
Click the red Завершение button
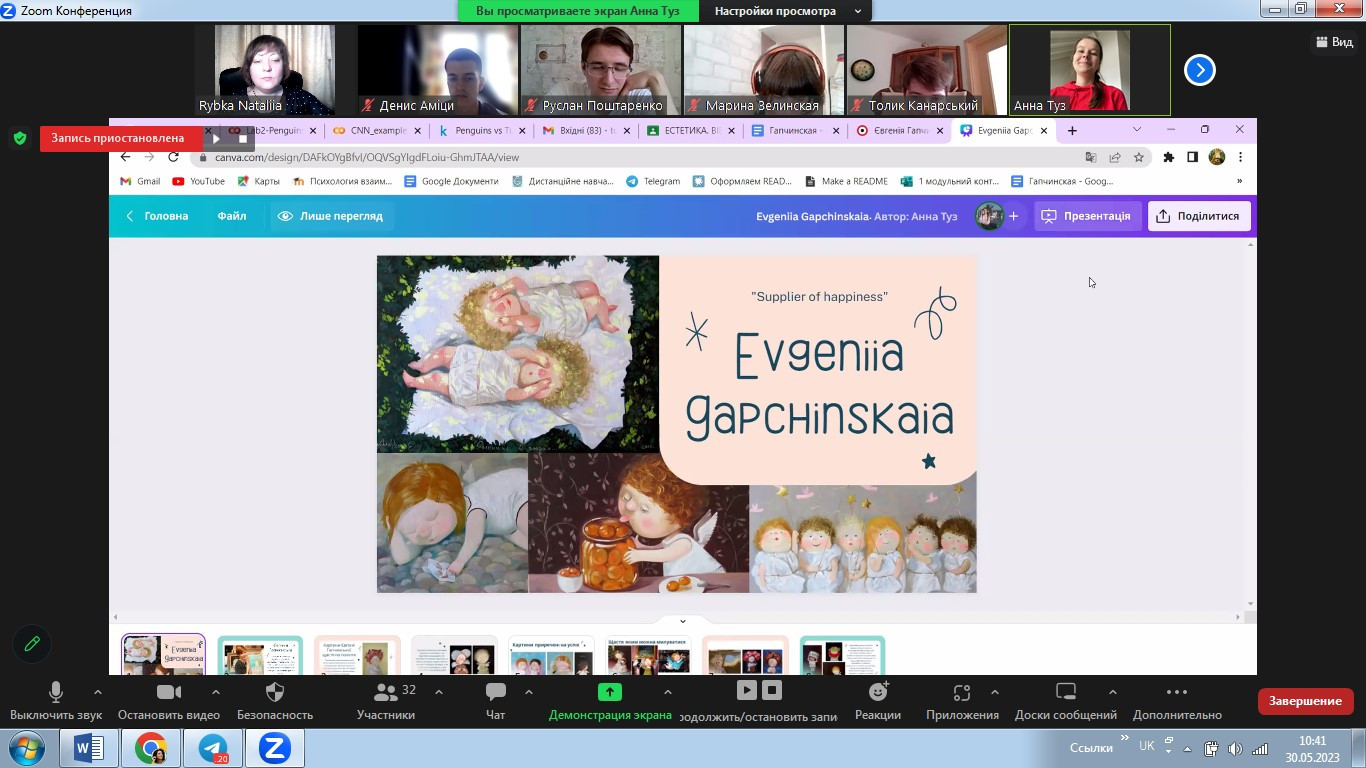click(1305, 701)
